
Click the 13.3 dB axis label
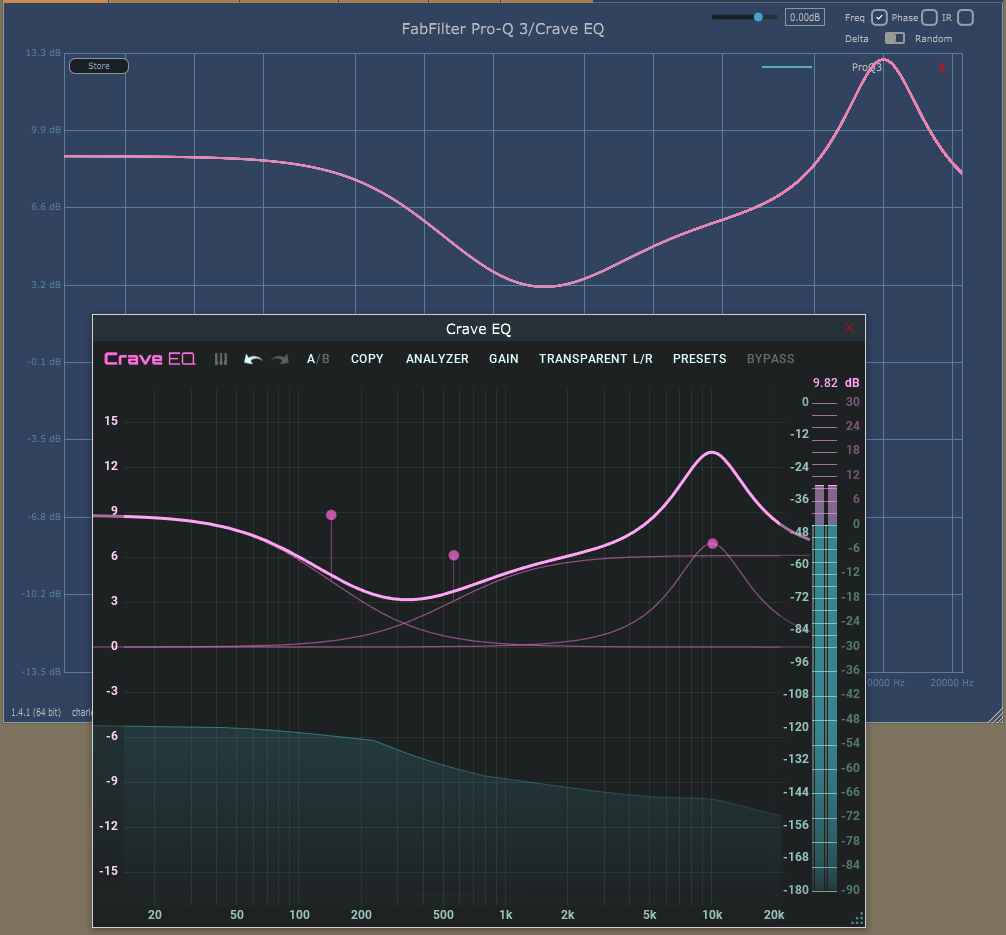pyautogui.click(x=44, y=53)
